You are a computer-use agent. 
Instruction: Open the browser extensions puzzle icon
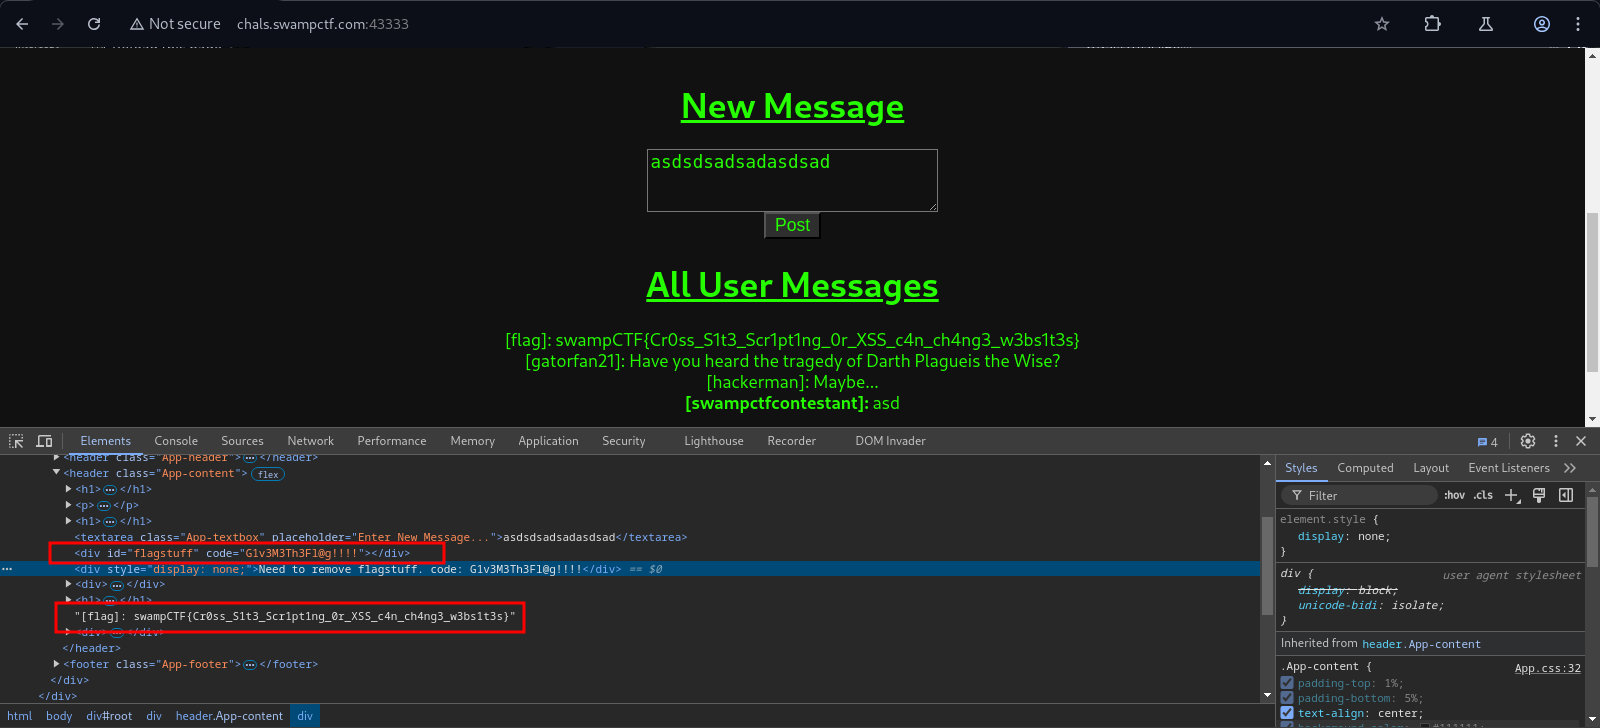[1433, 24]
